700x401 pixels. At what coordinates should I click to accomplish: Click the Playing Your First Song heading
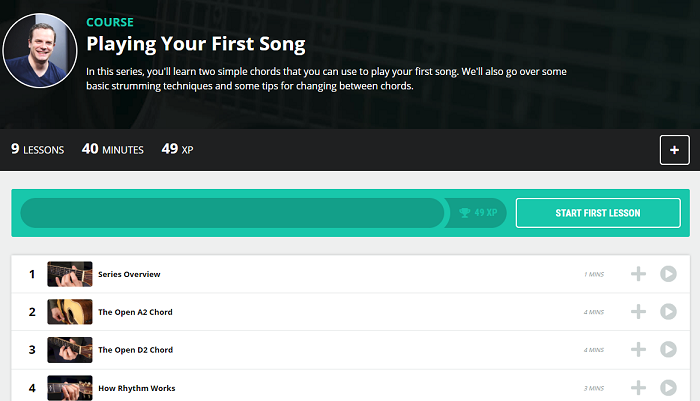(x=196, y=44)
